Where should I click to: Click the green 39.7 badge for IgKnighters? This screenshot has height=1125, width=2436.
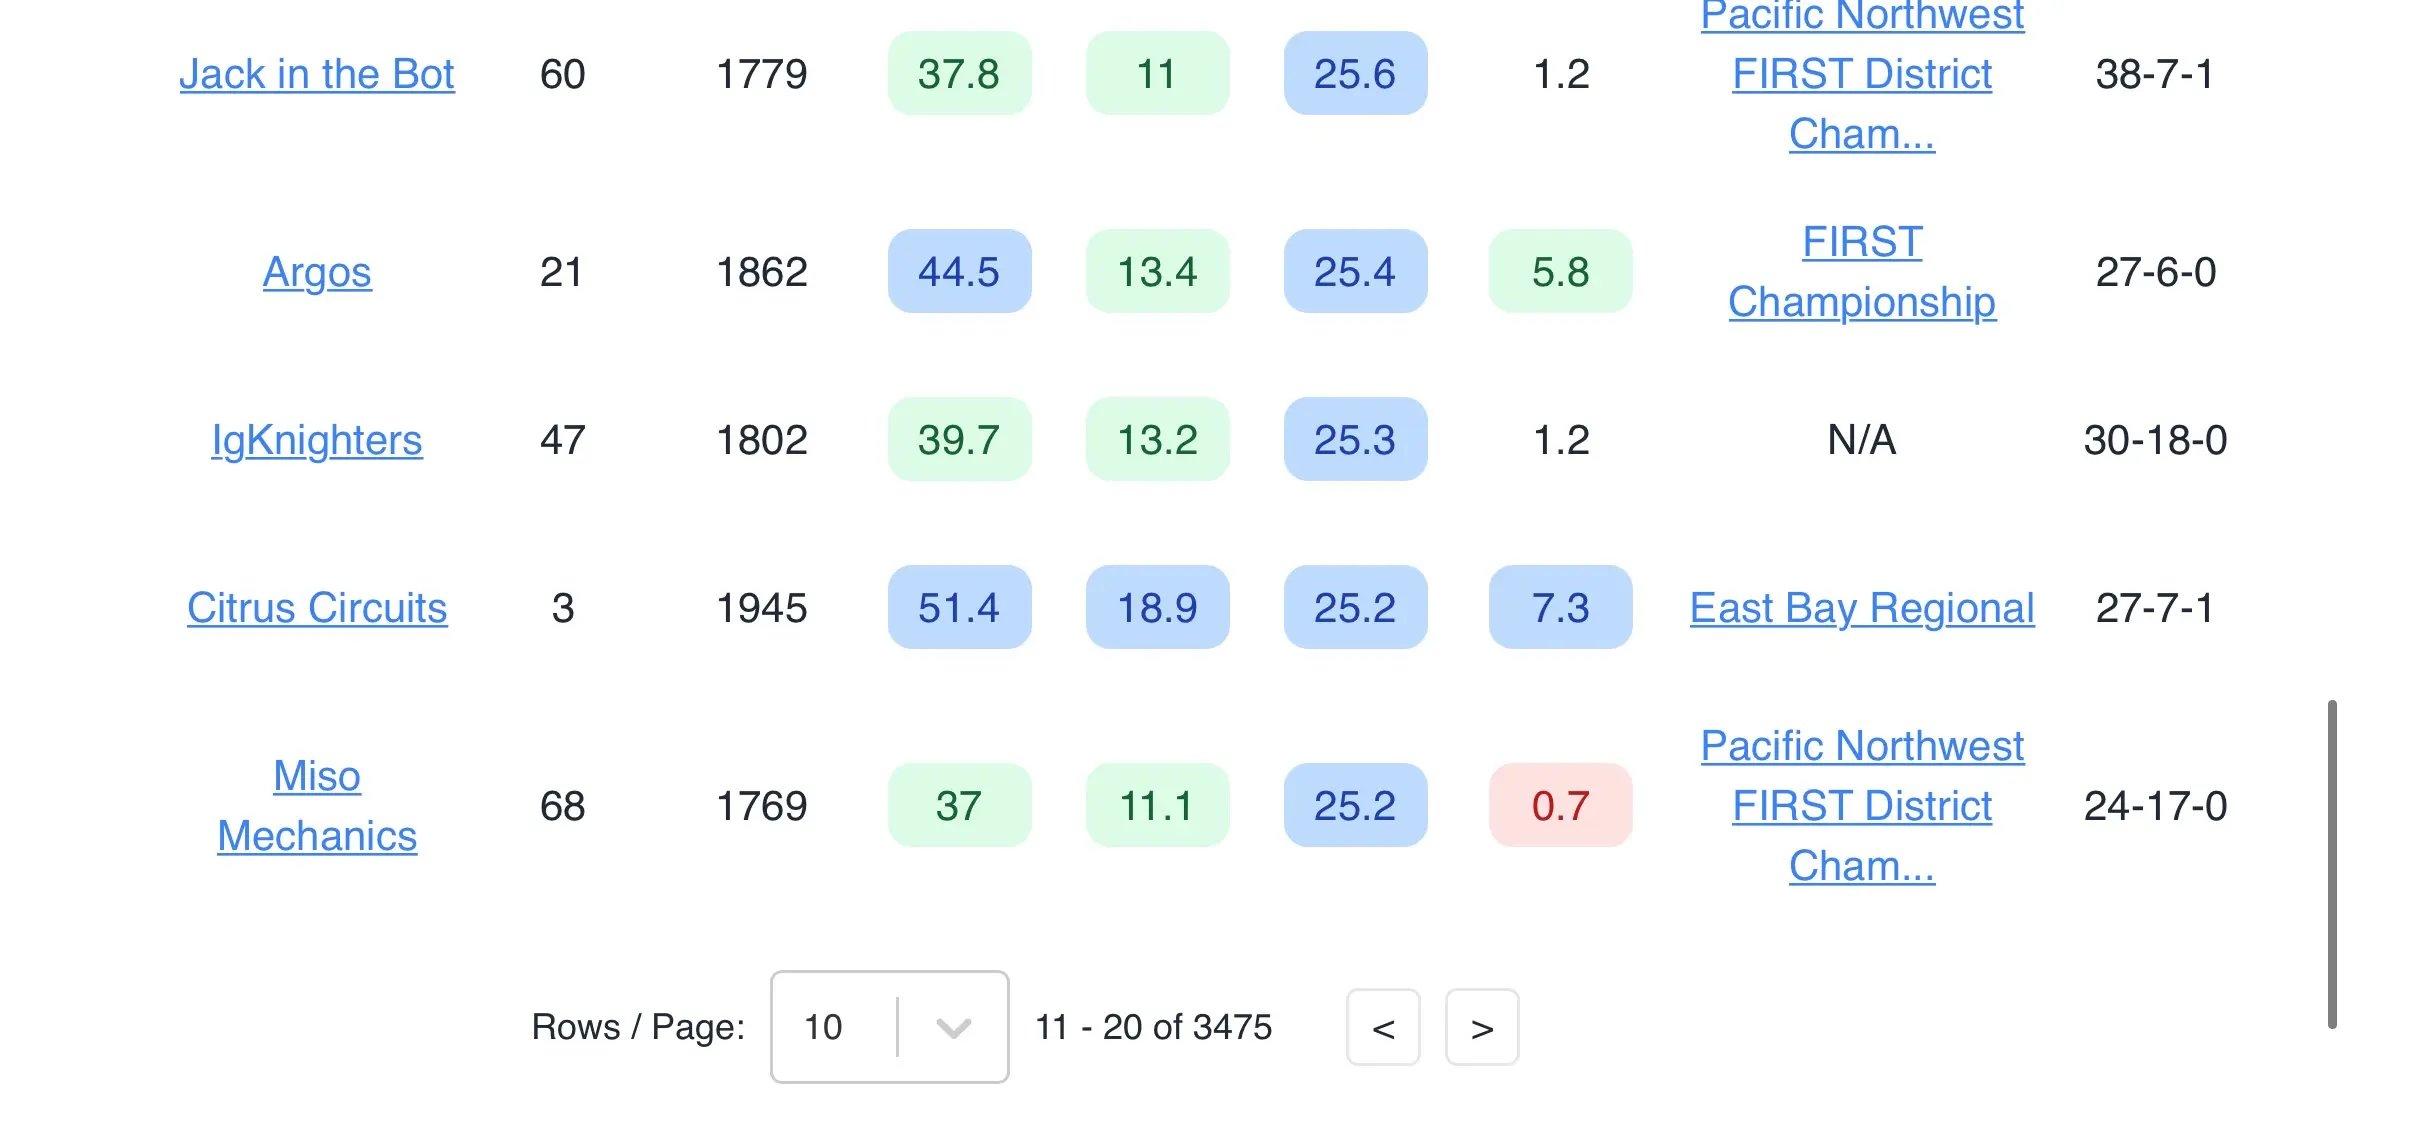(x=958, y=440)
